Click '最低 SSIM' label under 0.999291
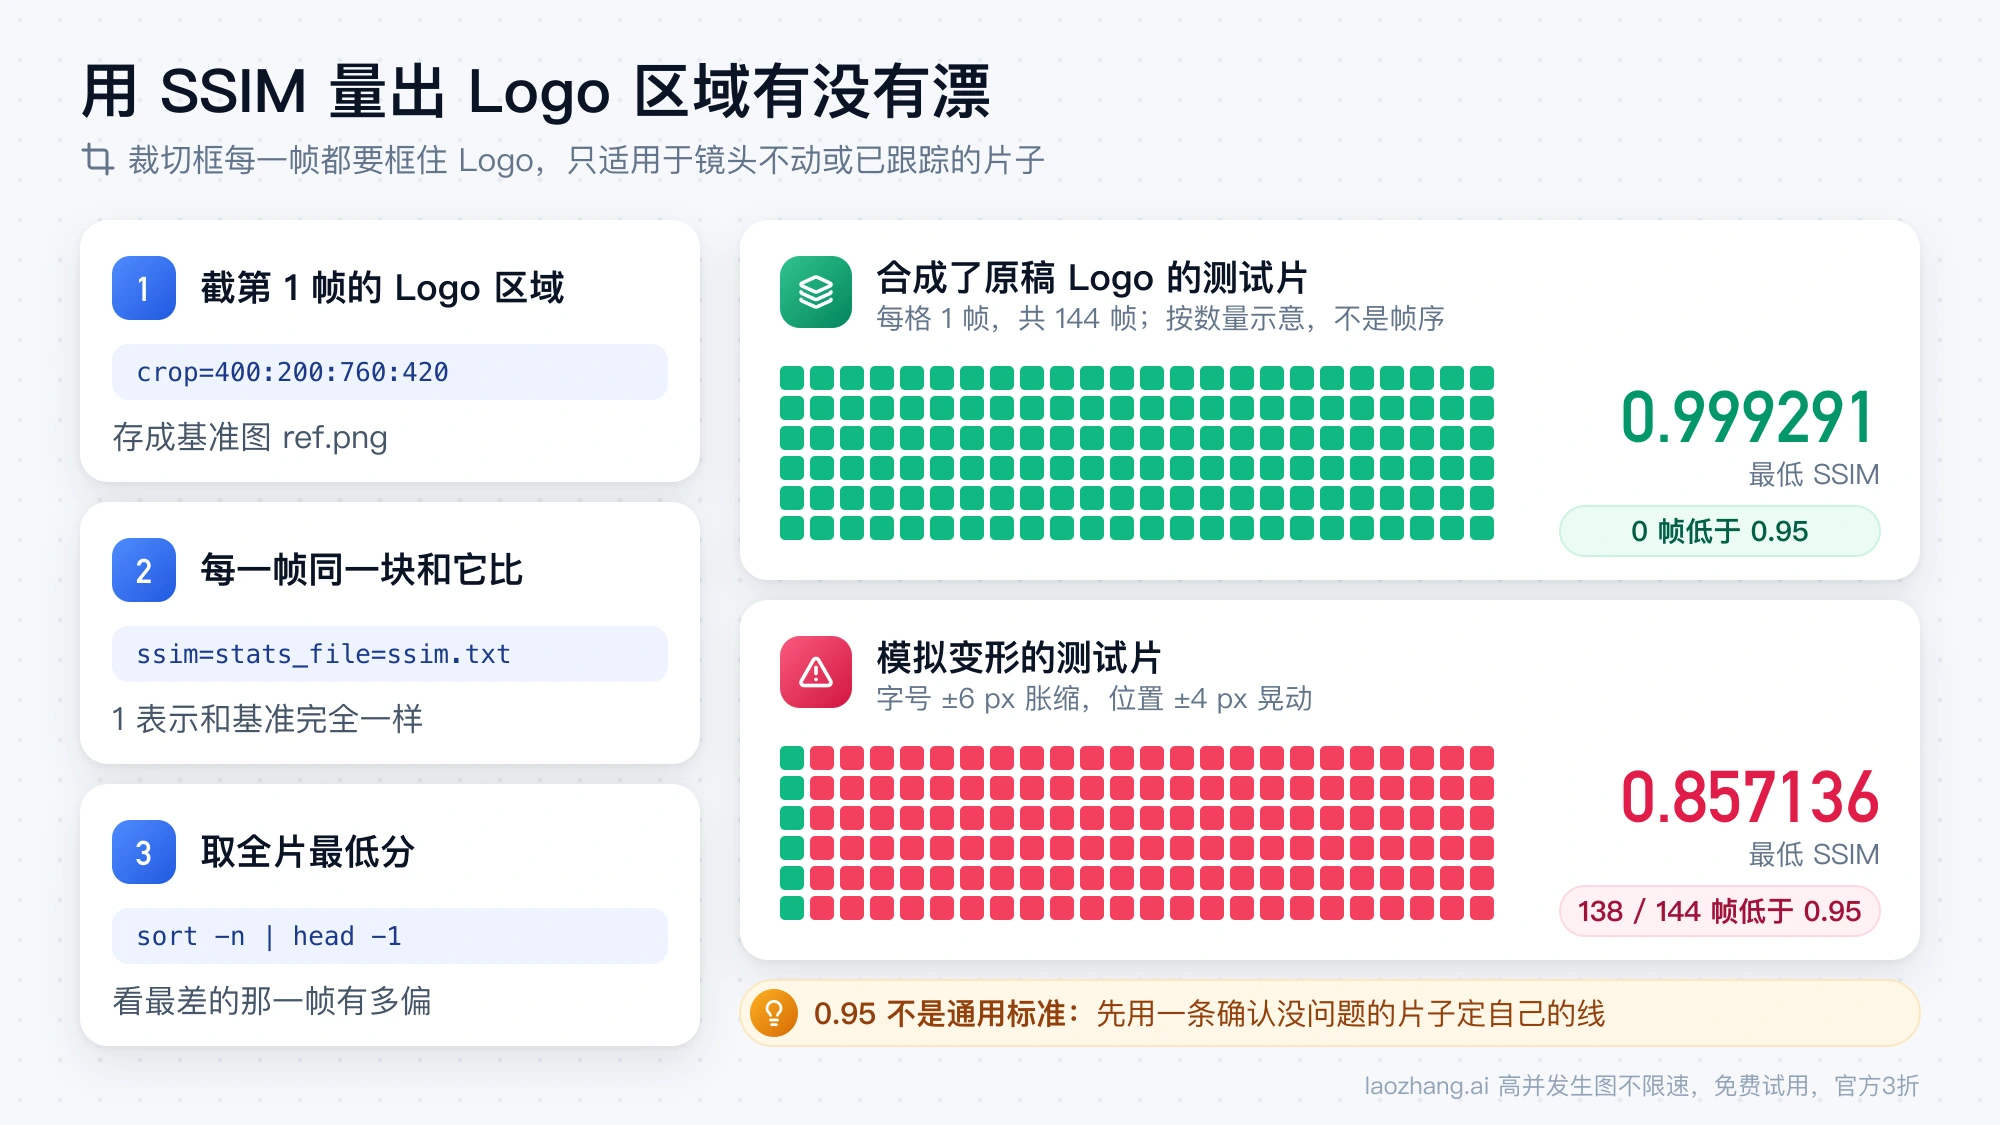The image size is (2000, 1125). [1814, 474]
